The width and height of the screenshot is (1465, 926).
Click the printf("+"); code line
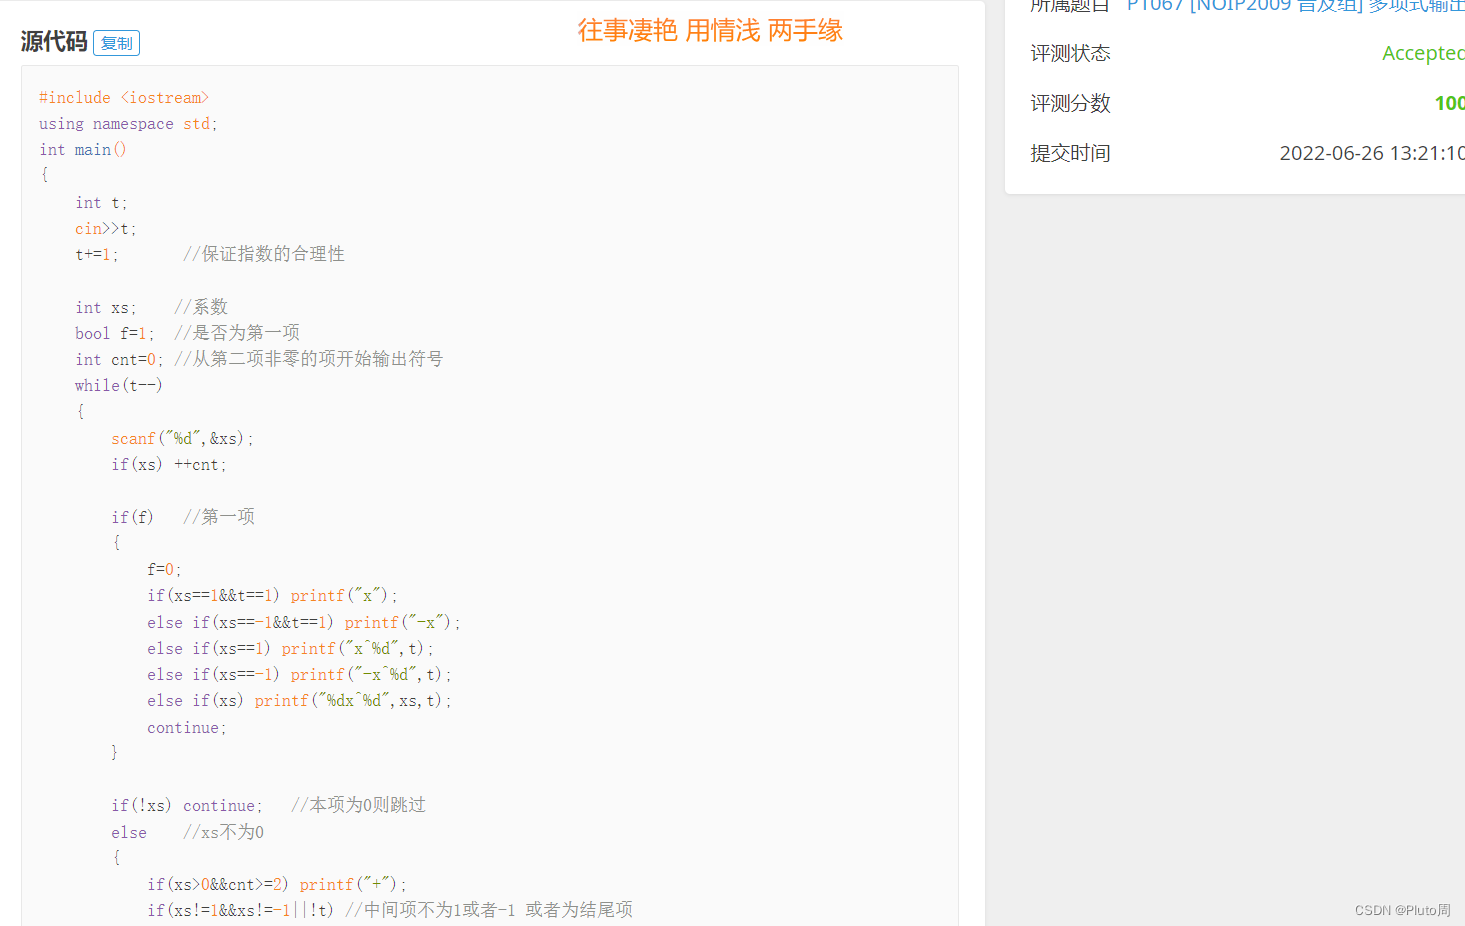point(353,885)
